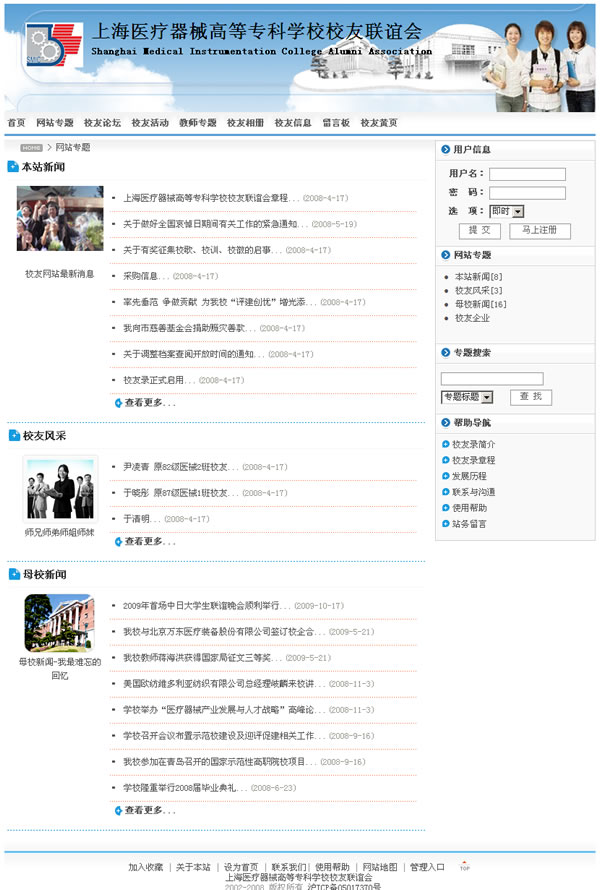Image resolution: width=600 pixels, height=890 pixels.
Task: Open 关于调整档案查阅开放时间的通知 article
Action: pyautogui.click(x=194, y=354)
